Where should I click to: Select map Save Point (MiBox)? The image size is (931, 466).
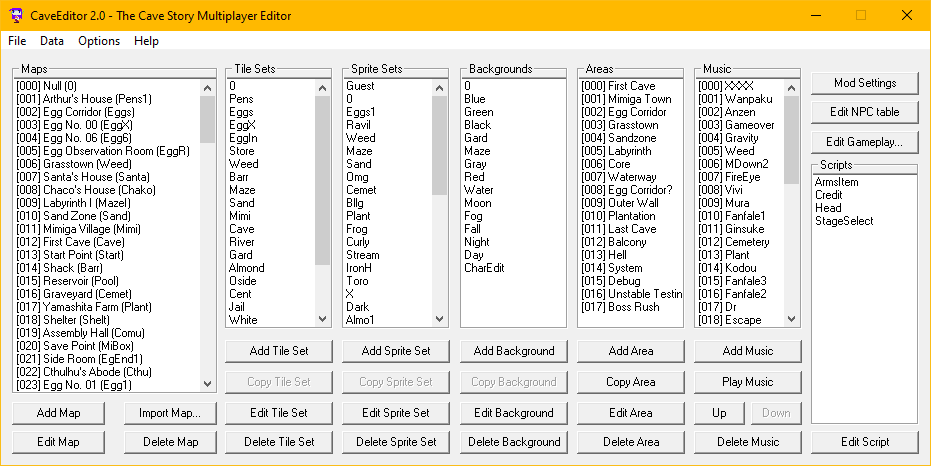point(75,346)
